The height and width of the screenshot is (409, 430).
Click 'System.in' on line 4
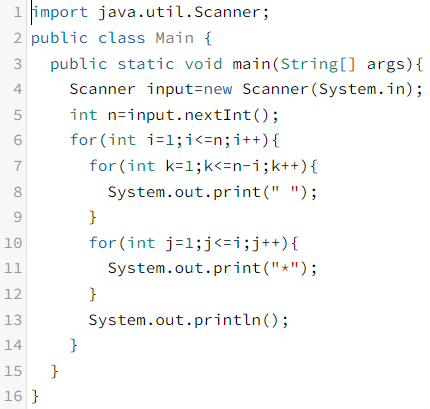coord(361,89)
